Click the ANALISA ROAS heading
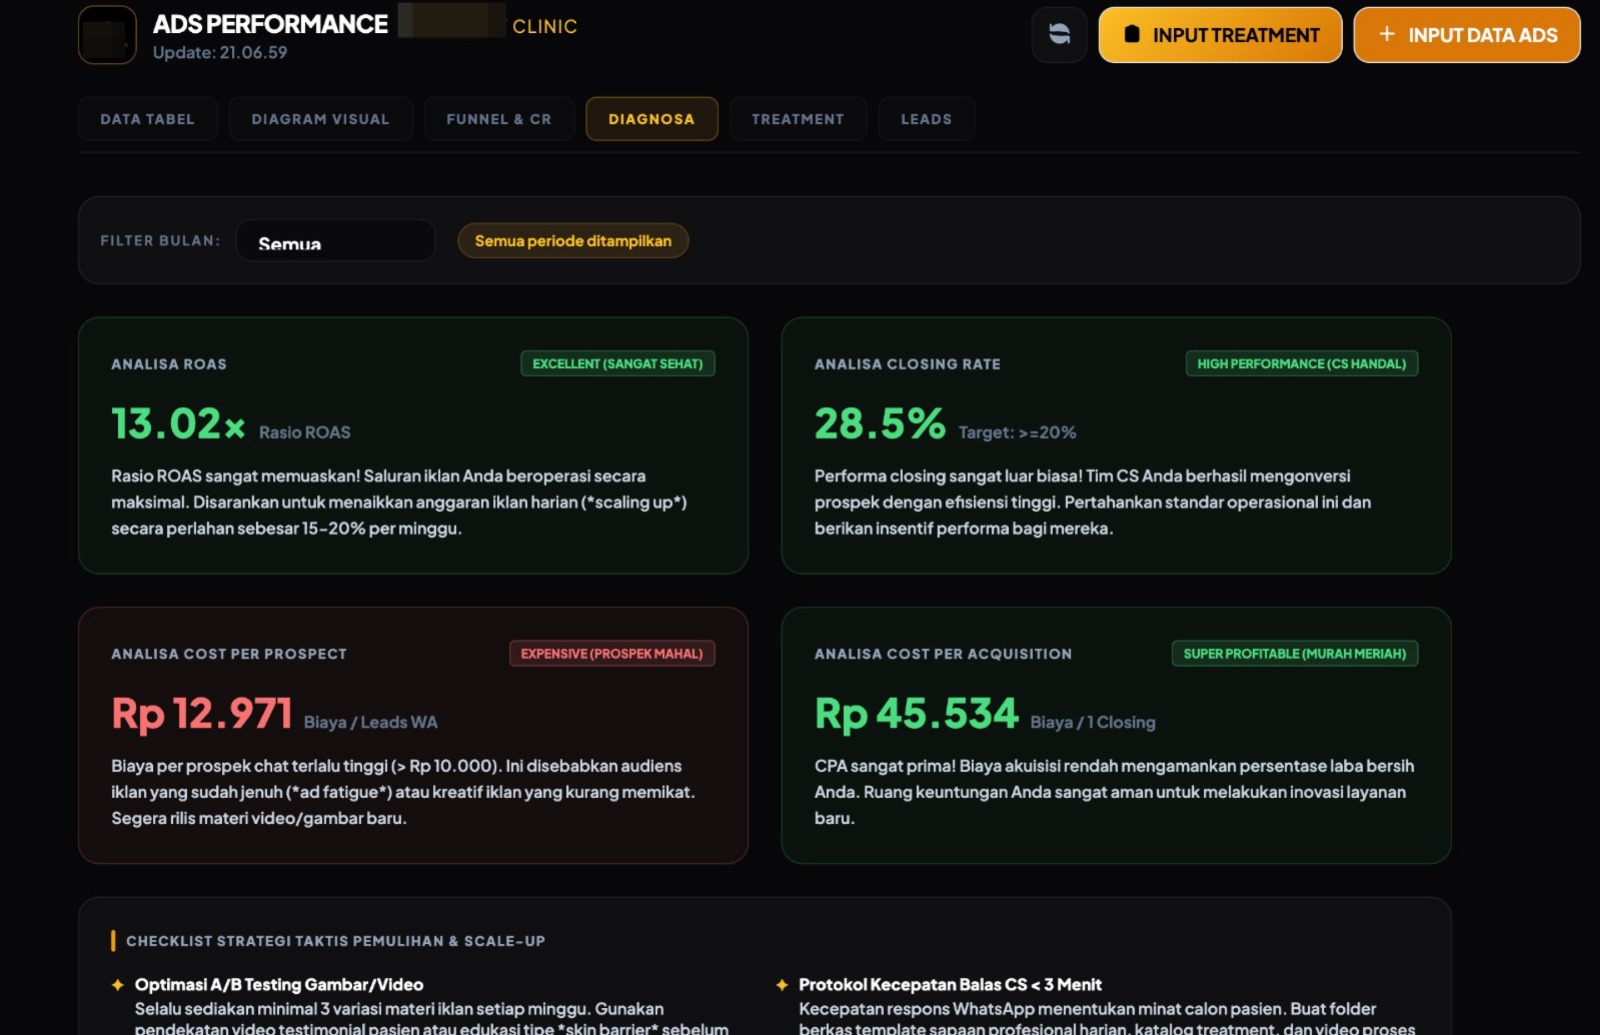 169,364
